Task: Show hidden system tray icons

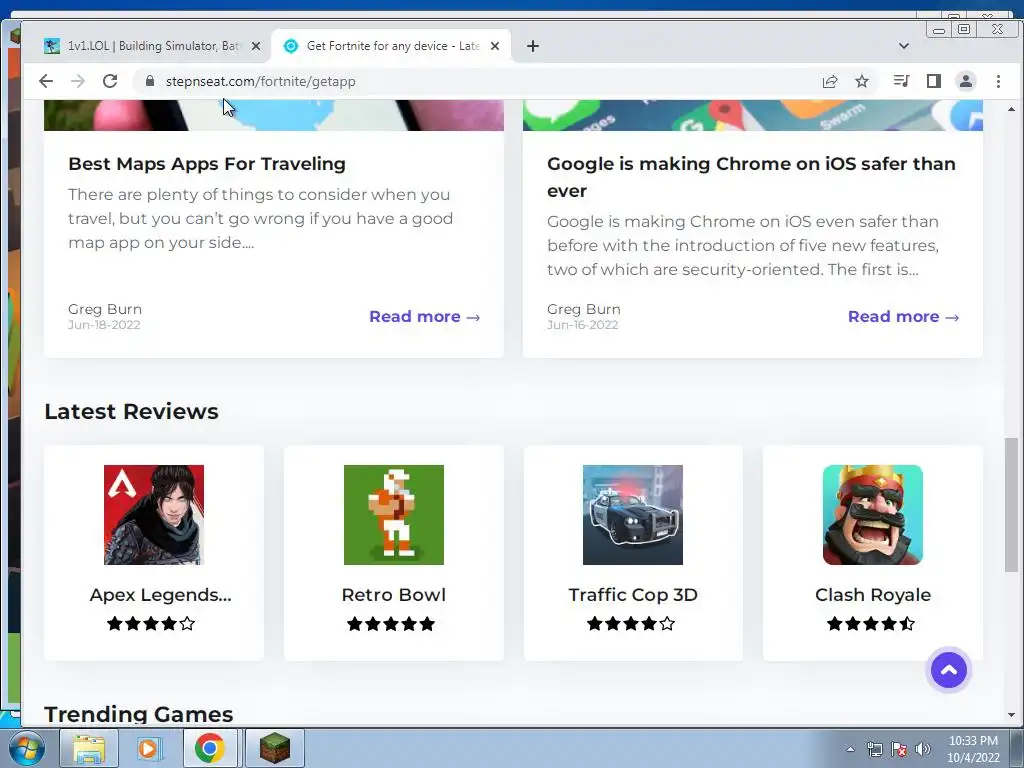Action: [850, 749]
